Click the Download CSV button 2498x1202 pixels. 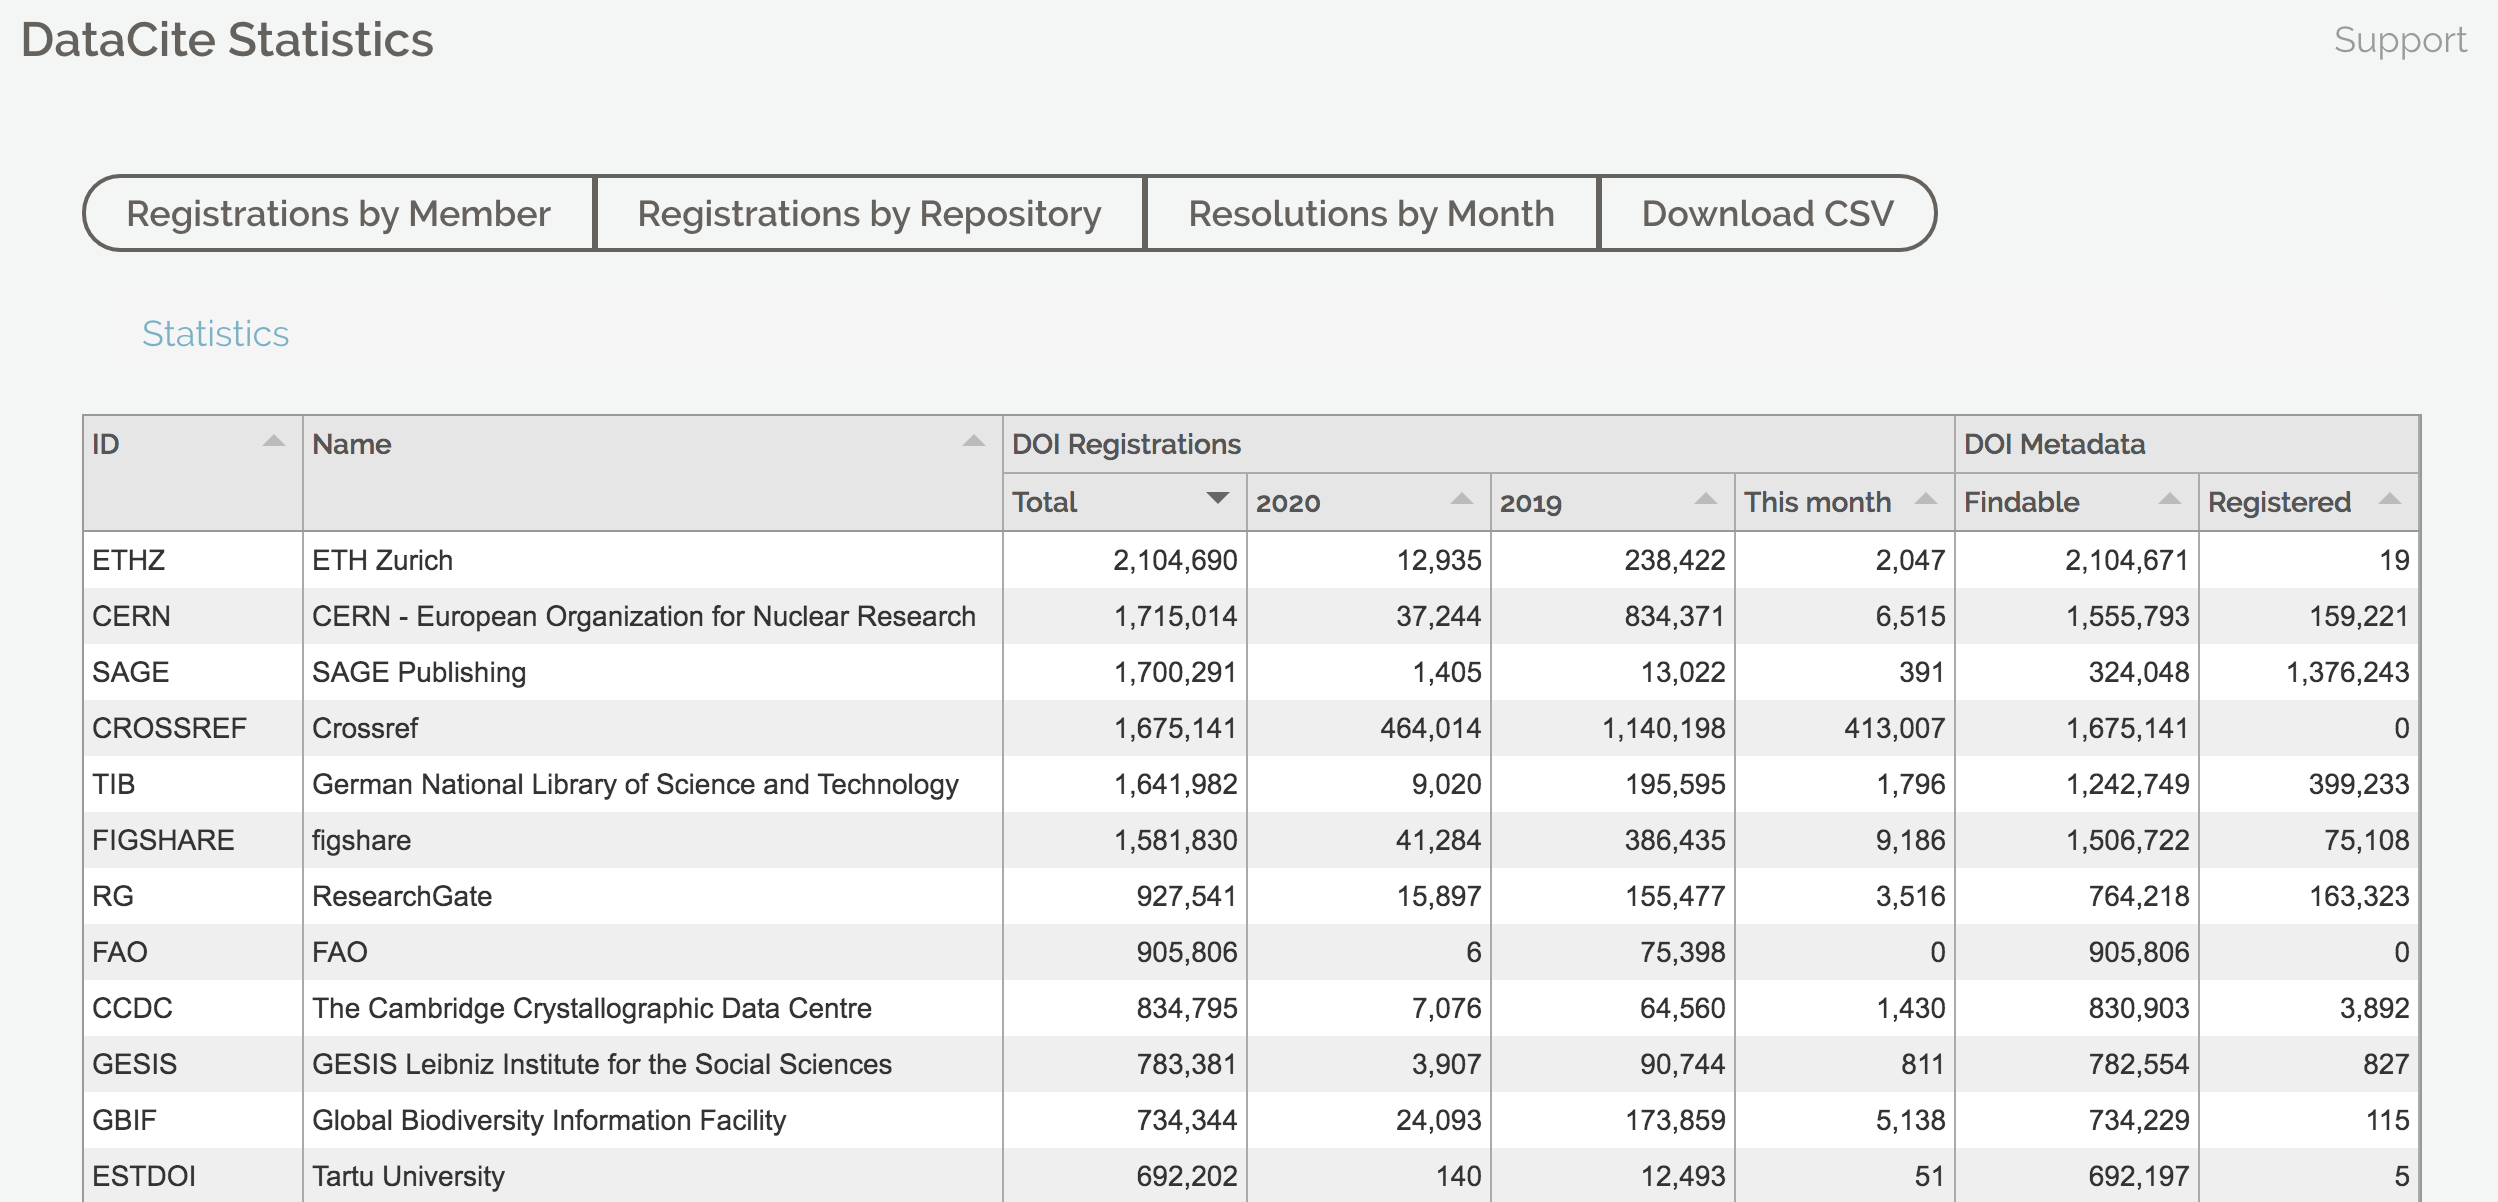(x=1768, y=213)
